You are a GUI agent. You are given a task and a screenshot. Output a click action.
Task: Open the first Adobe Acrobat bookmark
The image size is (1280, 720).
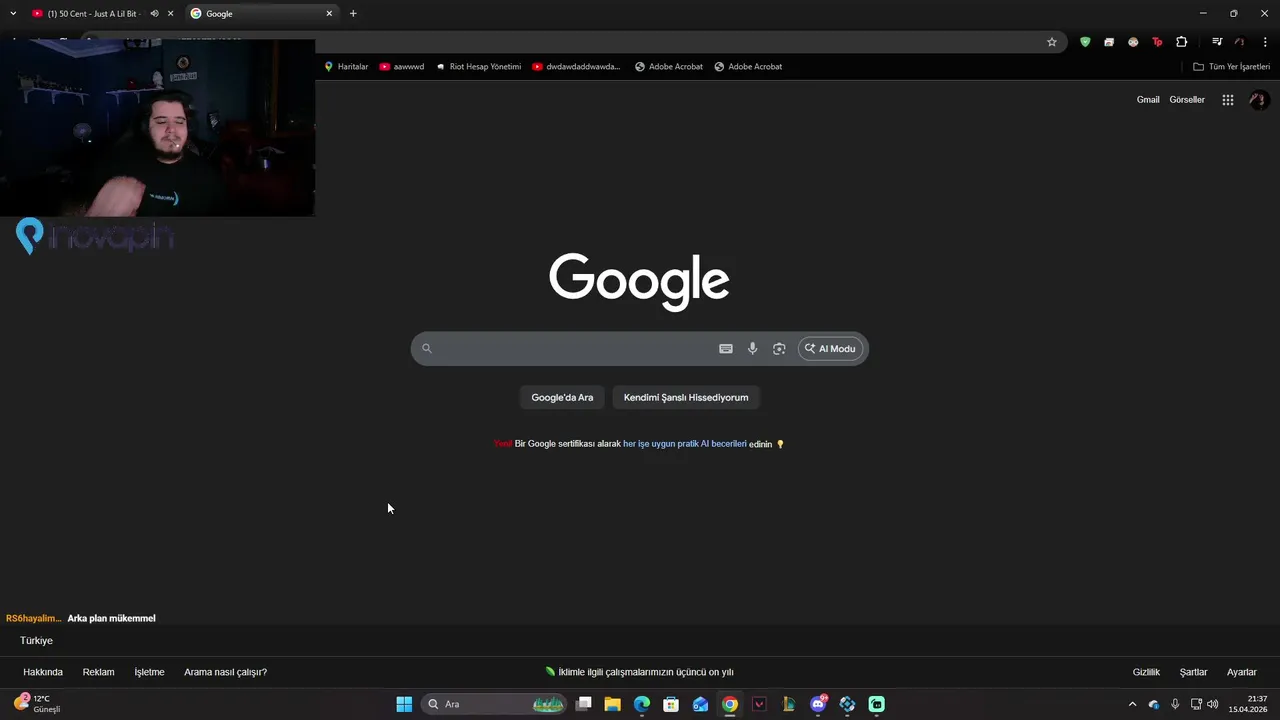pos(669,66)
